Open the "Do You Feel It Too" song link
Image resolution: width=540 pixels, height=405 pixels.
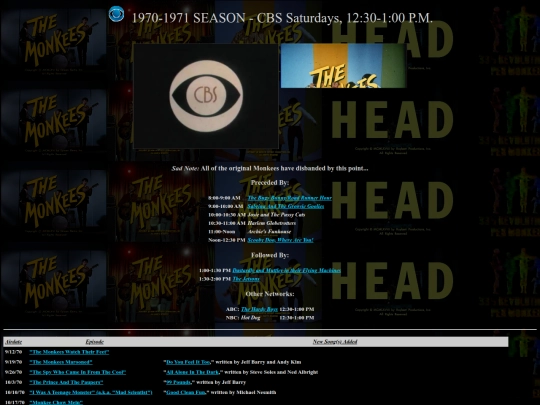pyautogui.click(x=188, y=362)
